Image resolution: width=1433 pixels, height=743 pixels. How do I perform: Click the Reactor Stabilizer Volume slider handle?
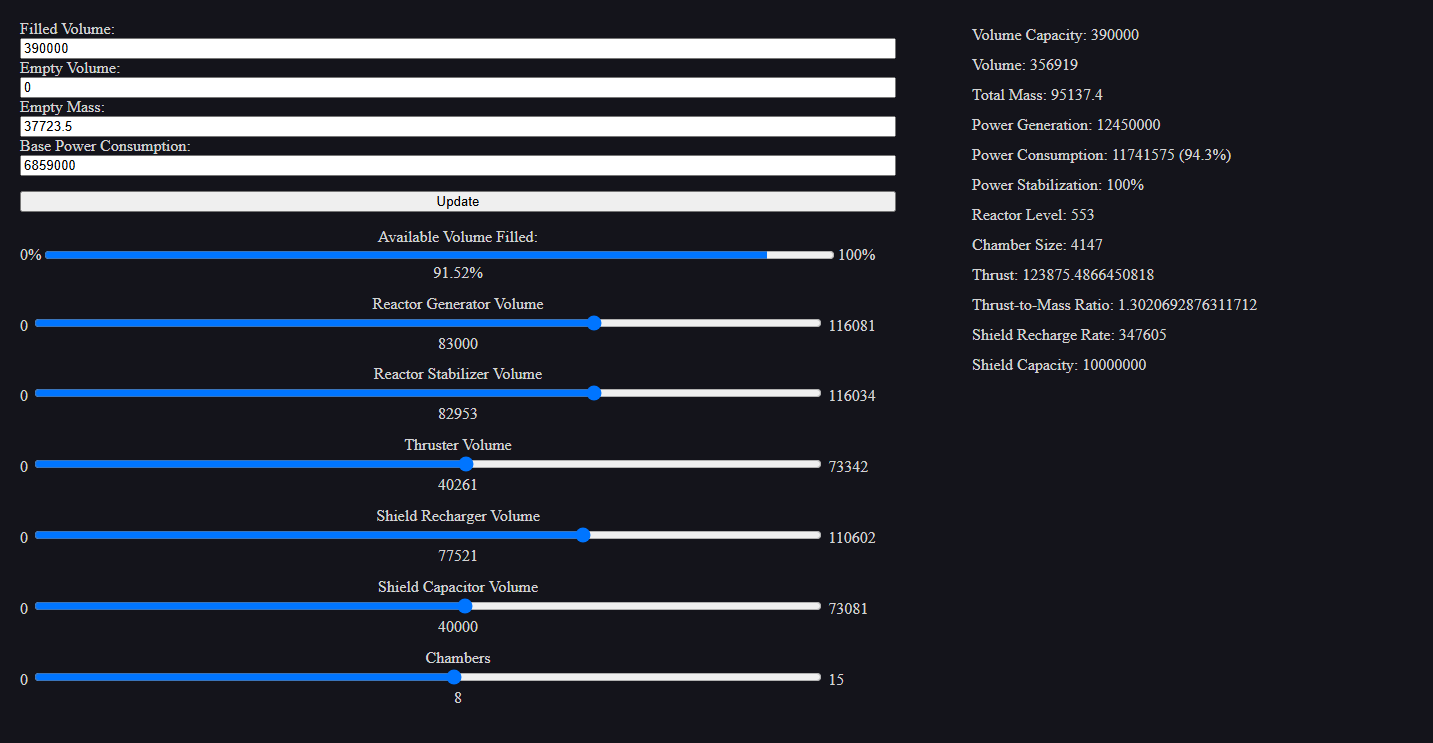click(x=594, y=393)
